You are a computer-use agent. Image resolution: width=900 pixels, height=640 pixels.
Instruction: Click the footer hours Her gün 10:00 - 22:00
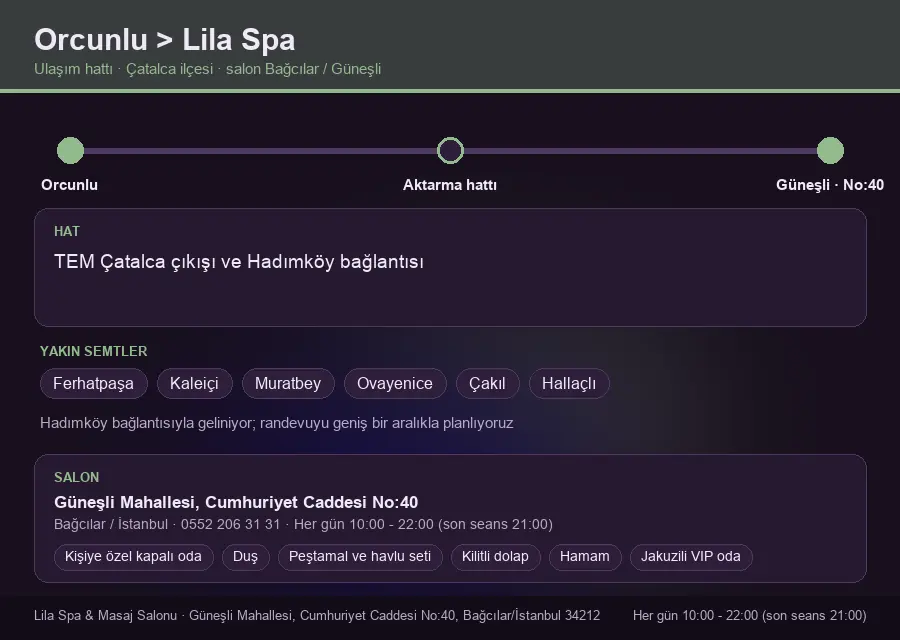pyautogui.click(x=750, y=616)
